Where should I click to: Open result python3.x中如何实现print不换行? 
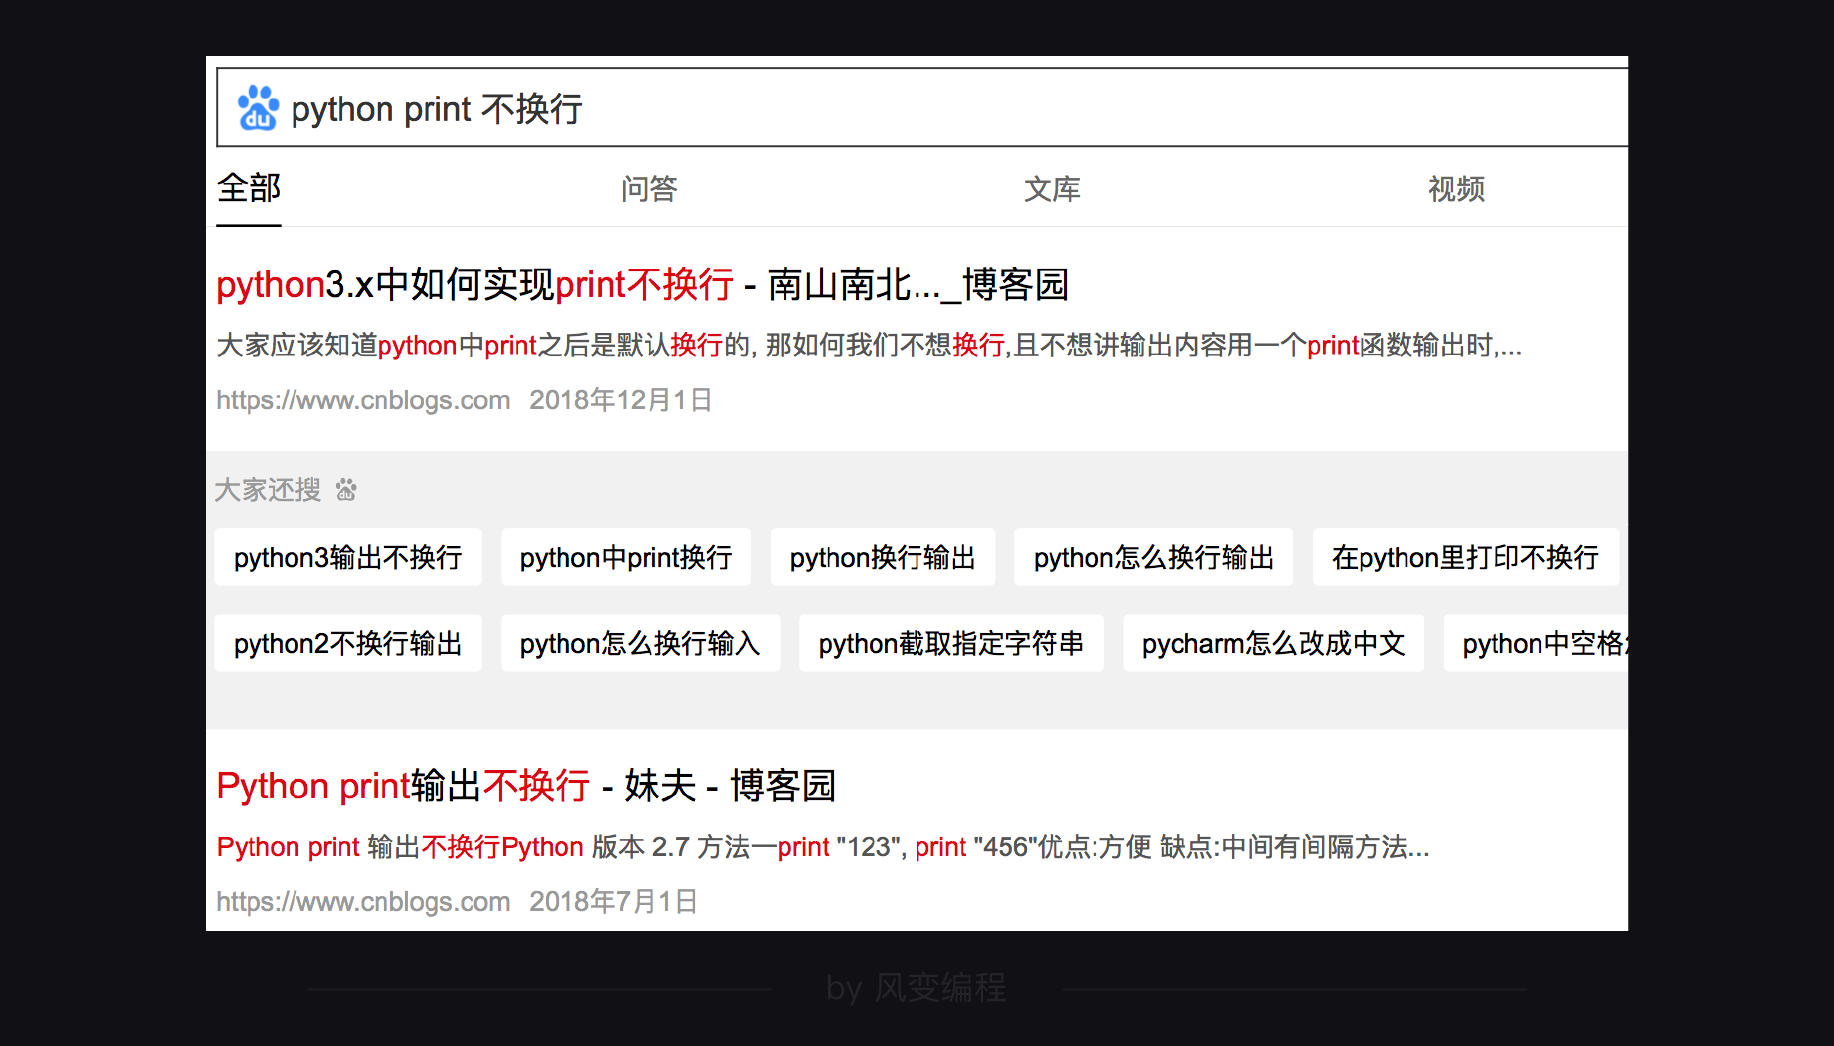[x=642, y=285]
